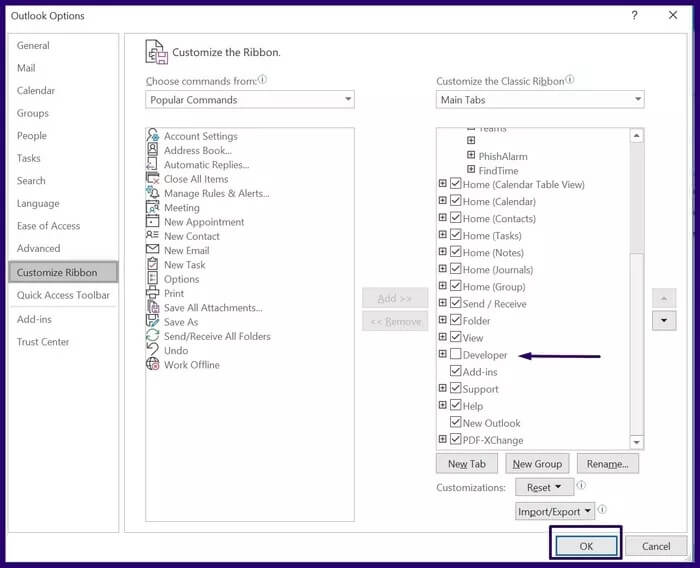Viewport: 700px width, 568px height.
Task: Click the New Email envelope icon
Action: 153,249
